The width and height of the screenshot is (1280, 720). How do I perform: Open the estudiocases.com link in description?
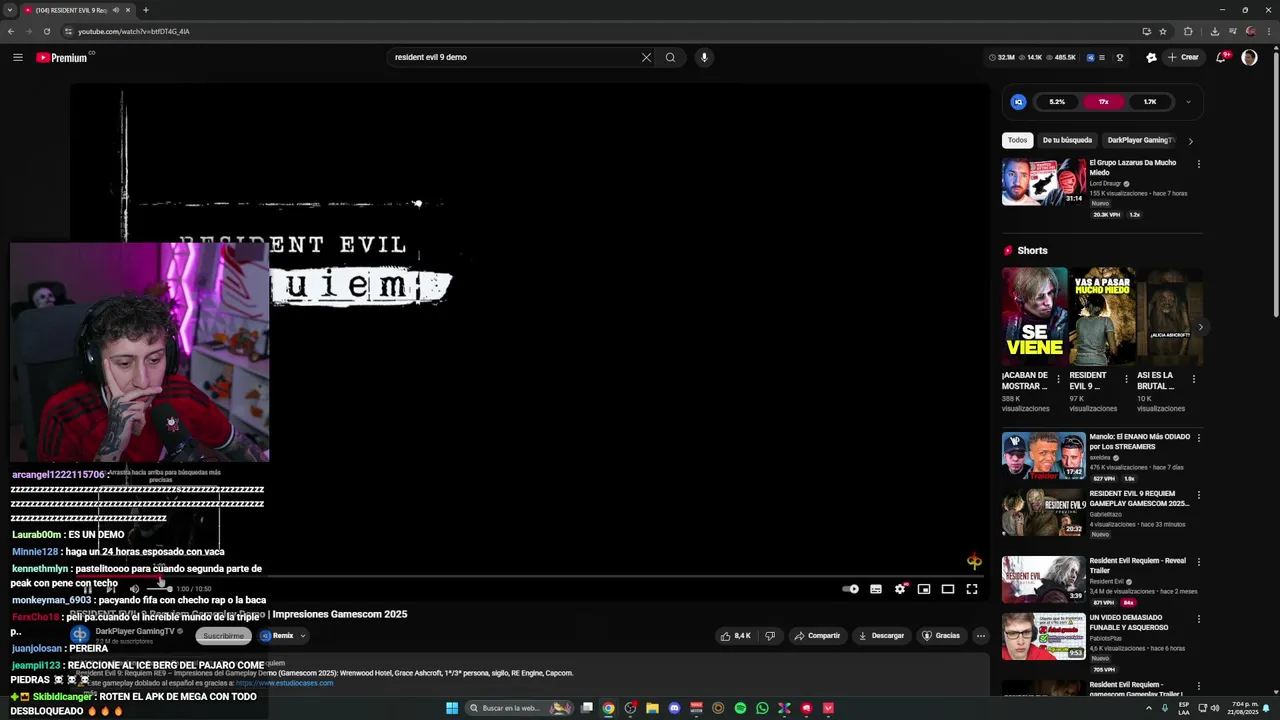[x=284, y=683]
